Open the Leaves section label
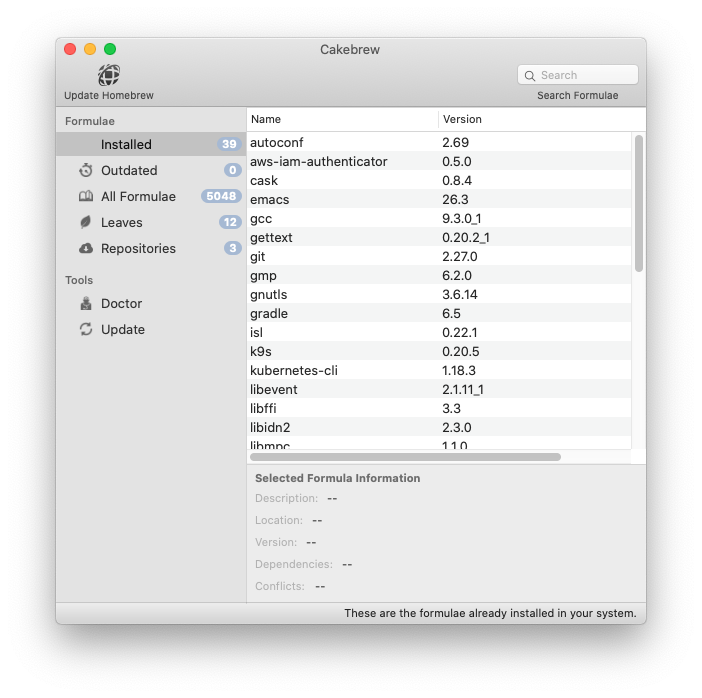 click(x=121, y=222)
